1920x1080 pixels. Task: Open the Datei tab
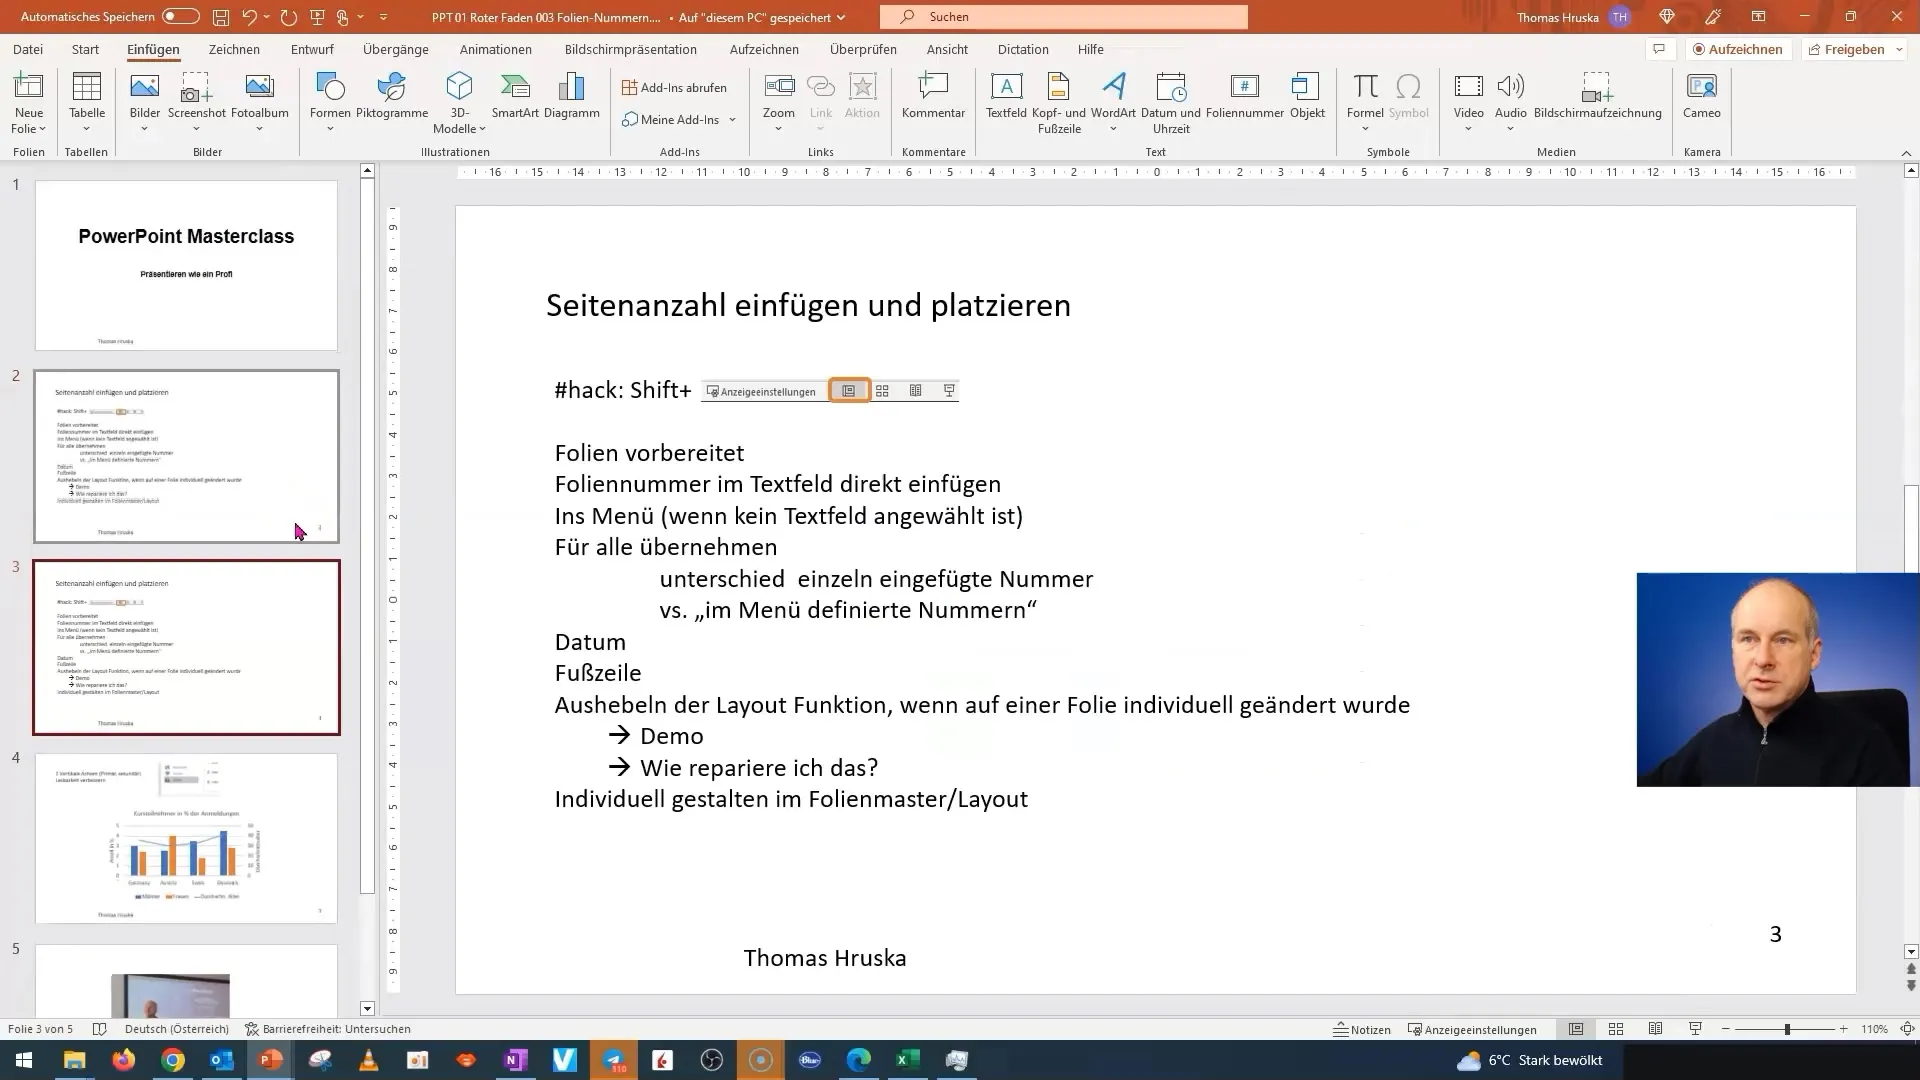click(28, 49)
